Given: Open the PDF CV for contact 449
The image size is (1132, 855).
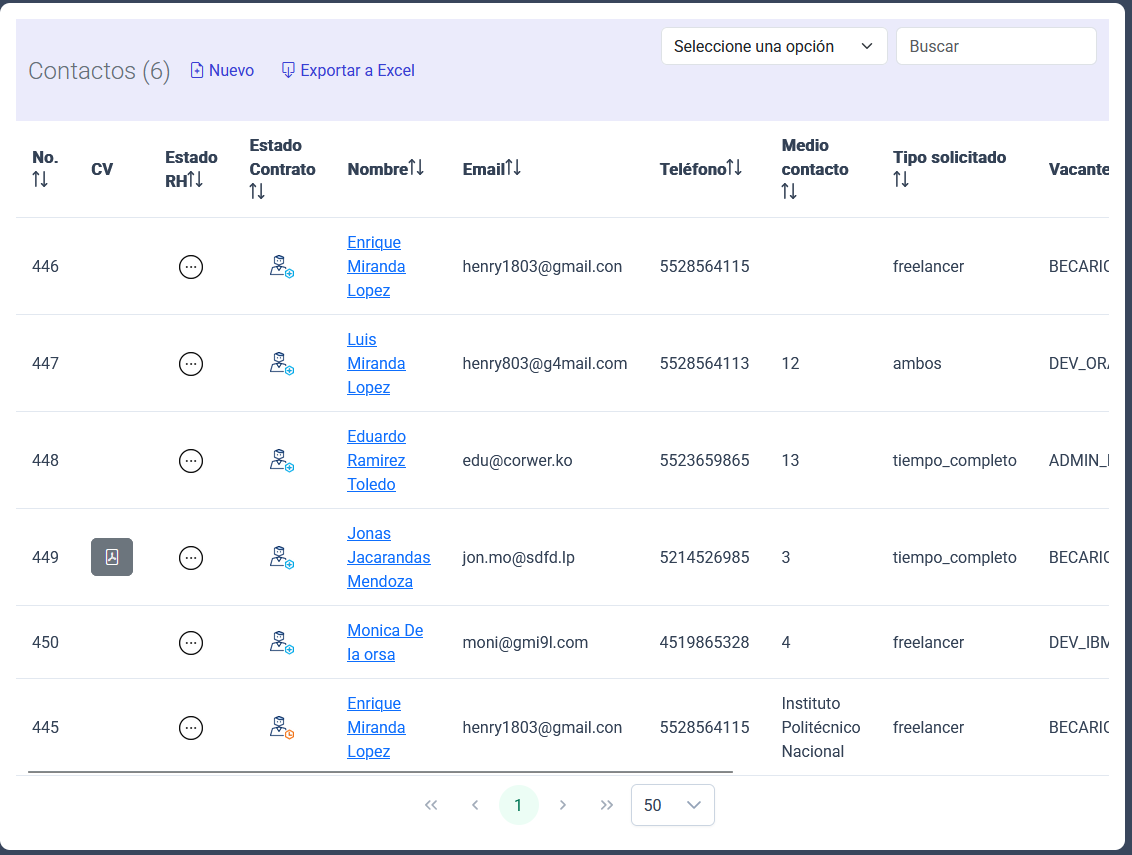Looking at the screenshot, I should click(x=112, y=557).
